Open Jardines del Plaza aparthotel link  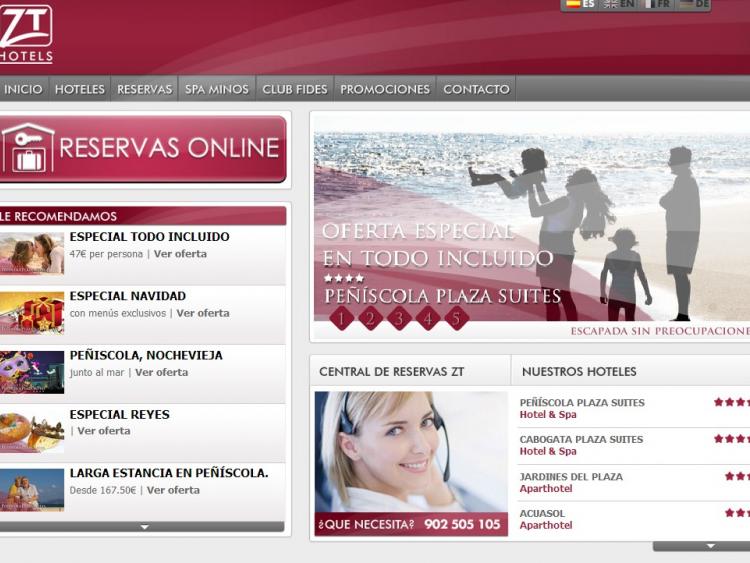[x=571, y=477]
